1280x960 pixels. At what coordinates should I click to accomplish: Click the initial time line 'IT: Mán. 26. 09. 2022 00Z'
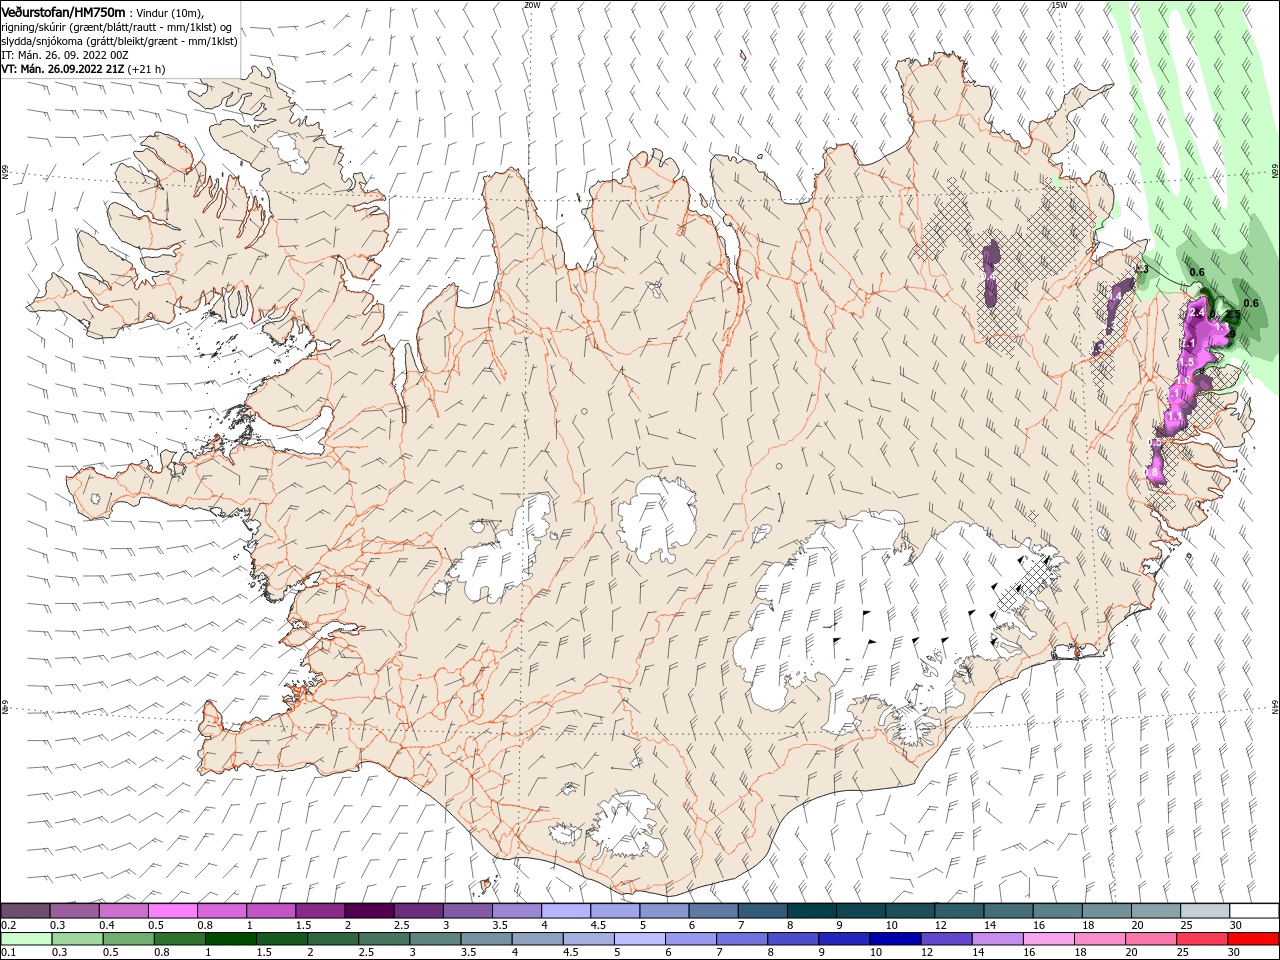65,55
